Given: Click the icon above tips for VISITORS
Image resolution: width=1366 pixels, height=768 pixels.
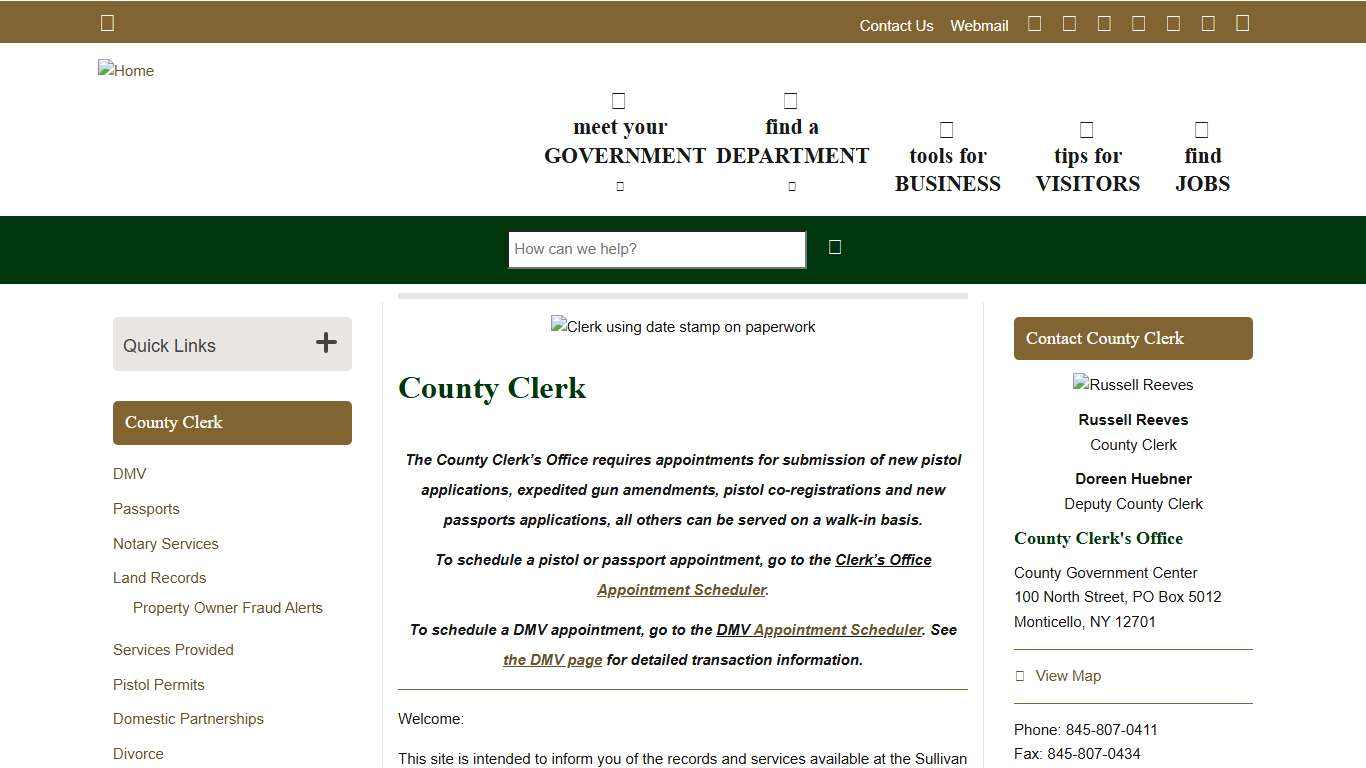Looking at the screenshot, I should pos(1086,129).
